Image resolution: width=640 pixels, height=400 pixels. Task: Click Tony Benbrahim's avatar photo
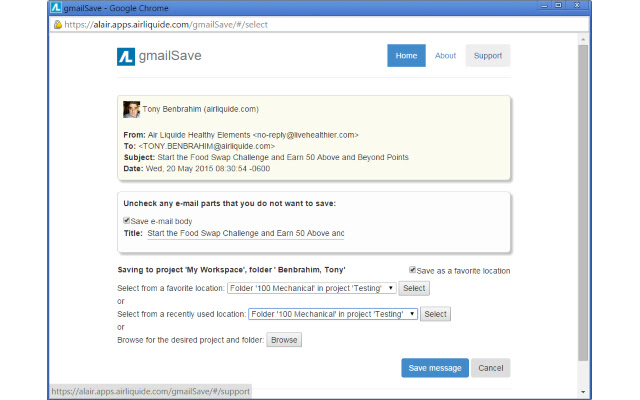(131, 109)
